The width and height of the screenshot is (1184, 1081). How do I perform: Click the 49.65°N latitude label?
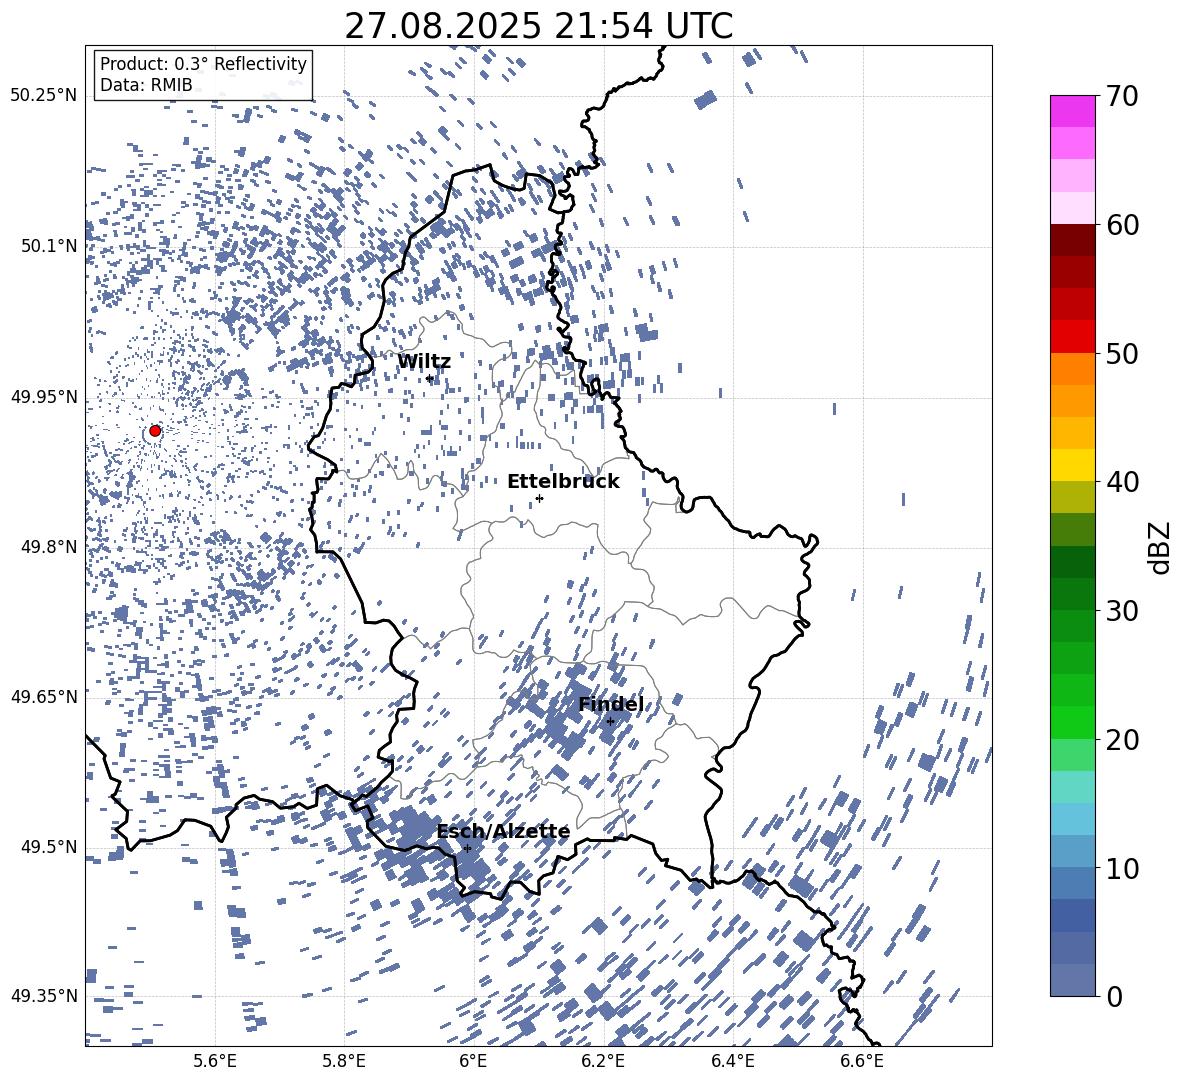click(x=44, y=697)
